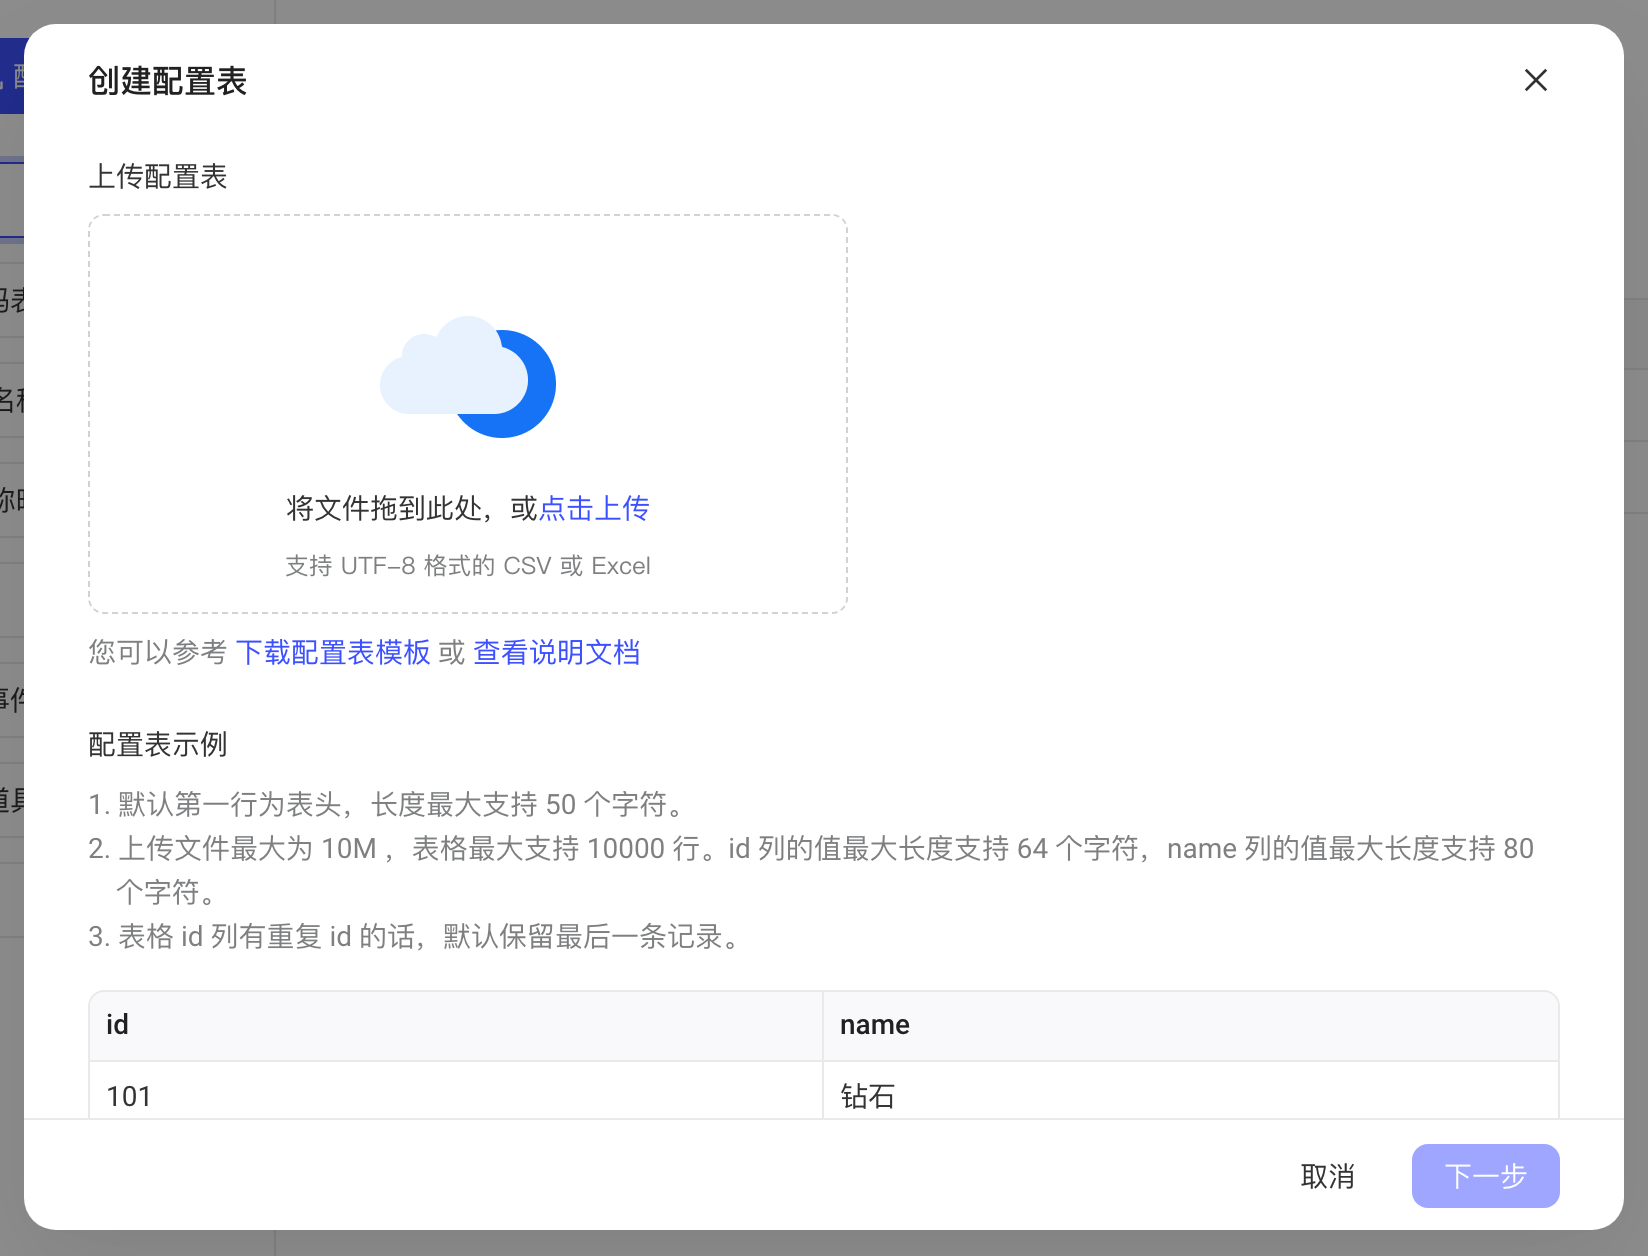Select the id column header
Image resolution: width=1648 pixels, height=1256 pixels.
tap(456, 1025)
